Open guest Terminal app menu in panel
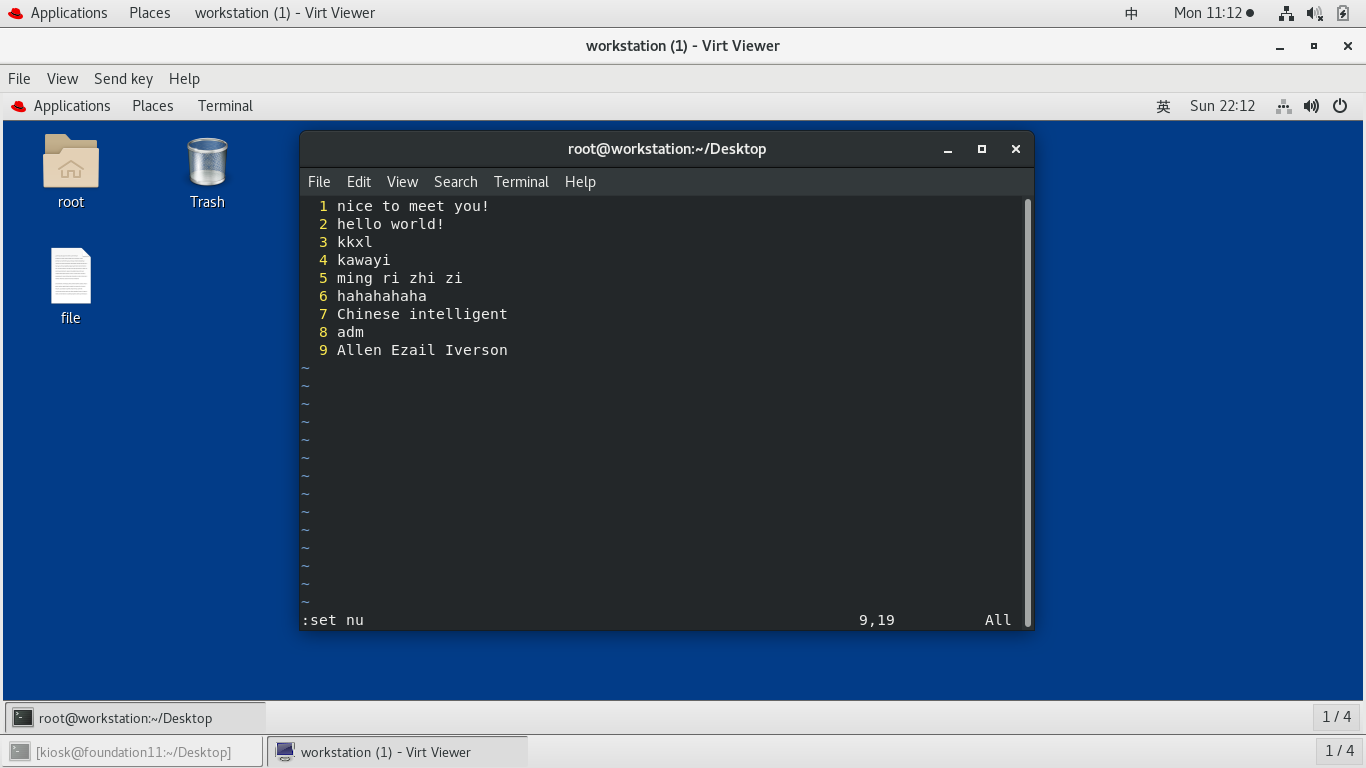The height and width of the screenshot is (768, 1366). (225, 106)
